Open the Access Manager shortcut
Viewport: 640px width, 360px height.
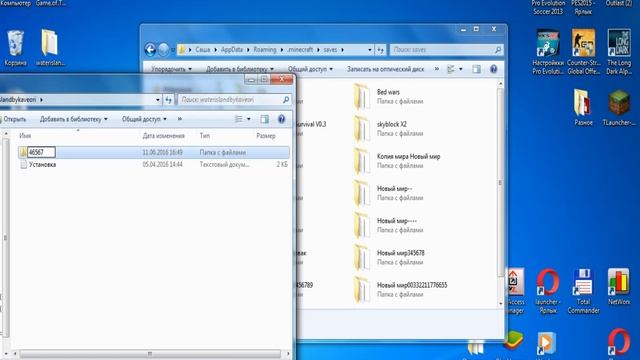pyautogui.click(x=515, y=291)
